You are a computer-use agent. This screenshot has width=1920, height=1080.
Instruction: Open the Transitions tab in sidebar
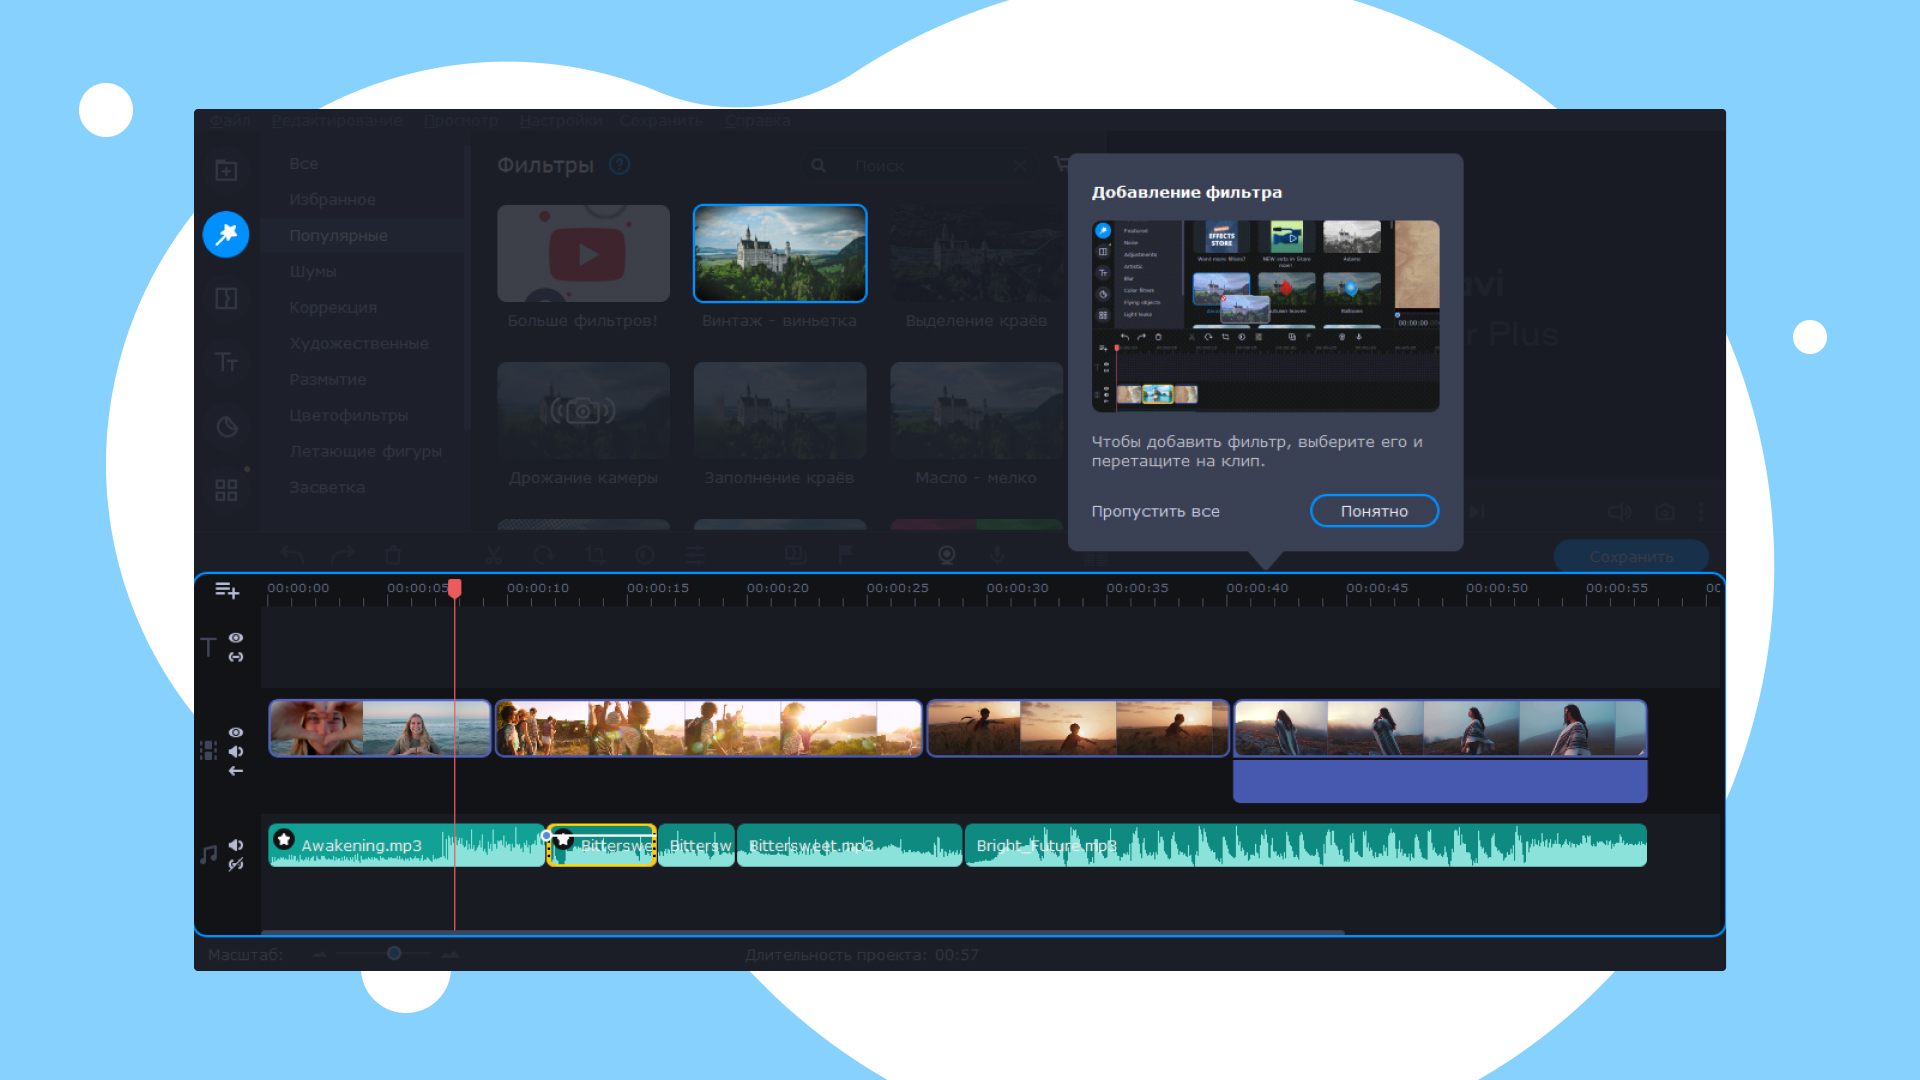226,298
